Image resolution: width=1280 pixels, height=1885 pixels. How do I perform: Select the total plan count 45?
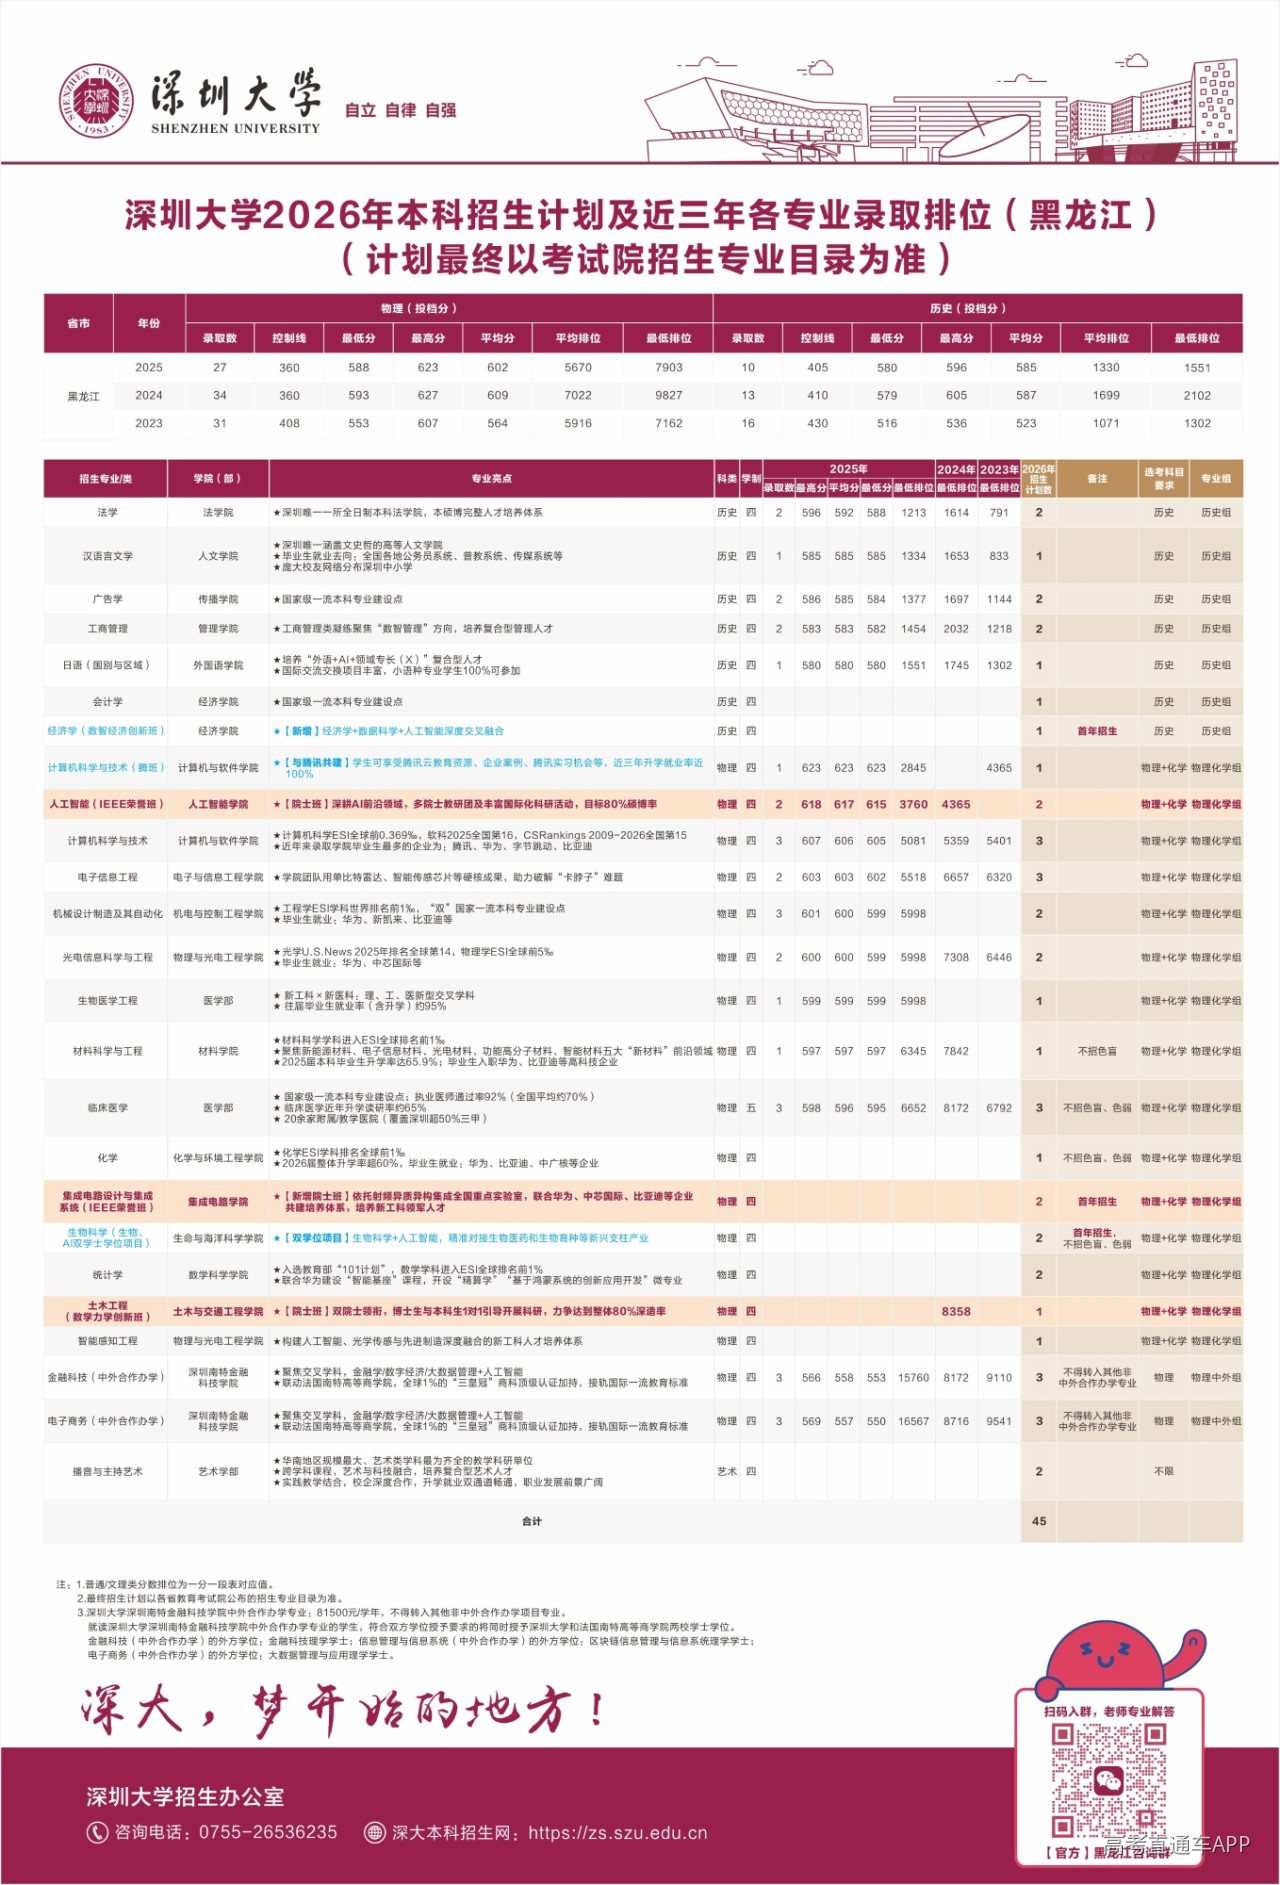1039,1521
